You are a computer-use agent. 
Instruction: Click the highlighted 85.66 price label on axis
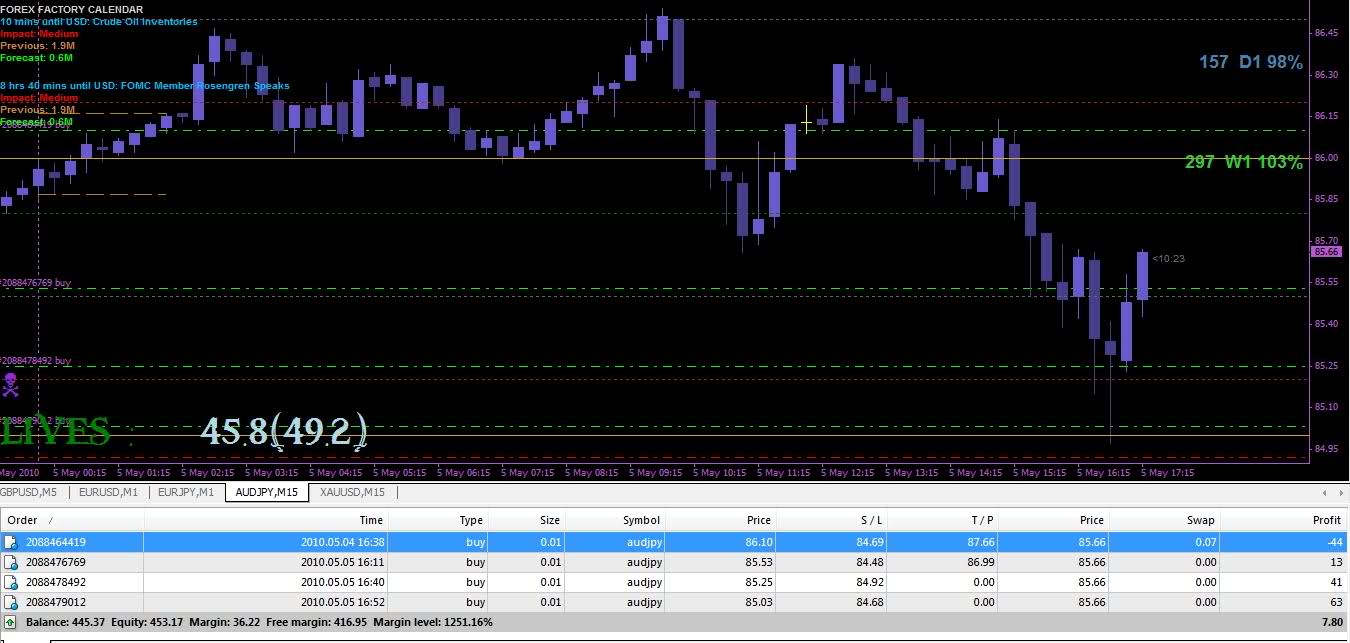click(1325, 252)
